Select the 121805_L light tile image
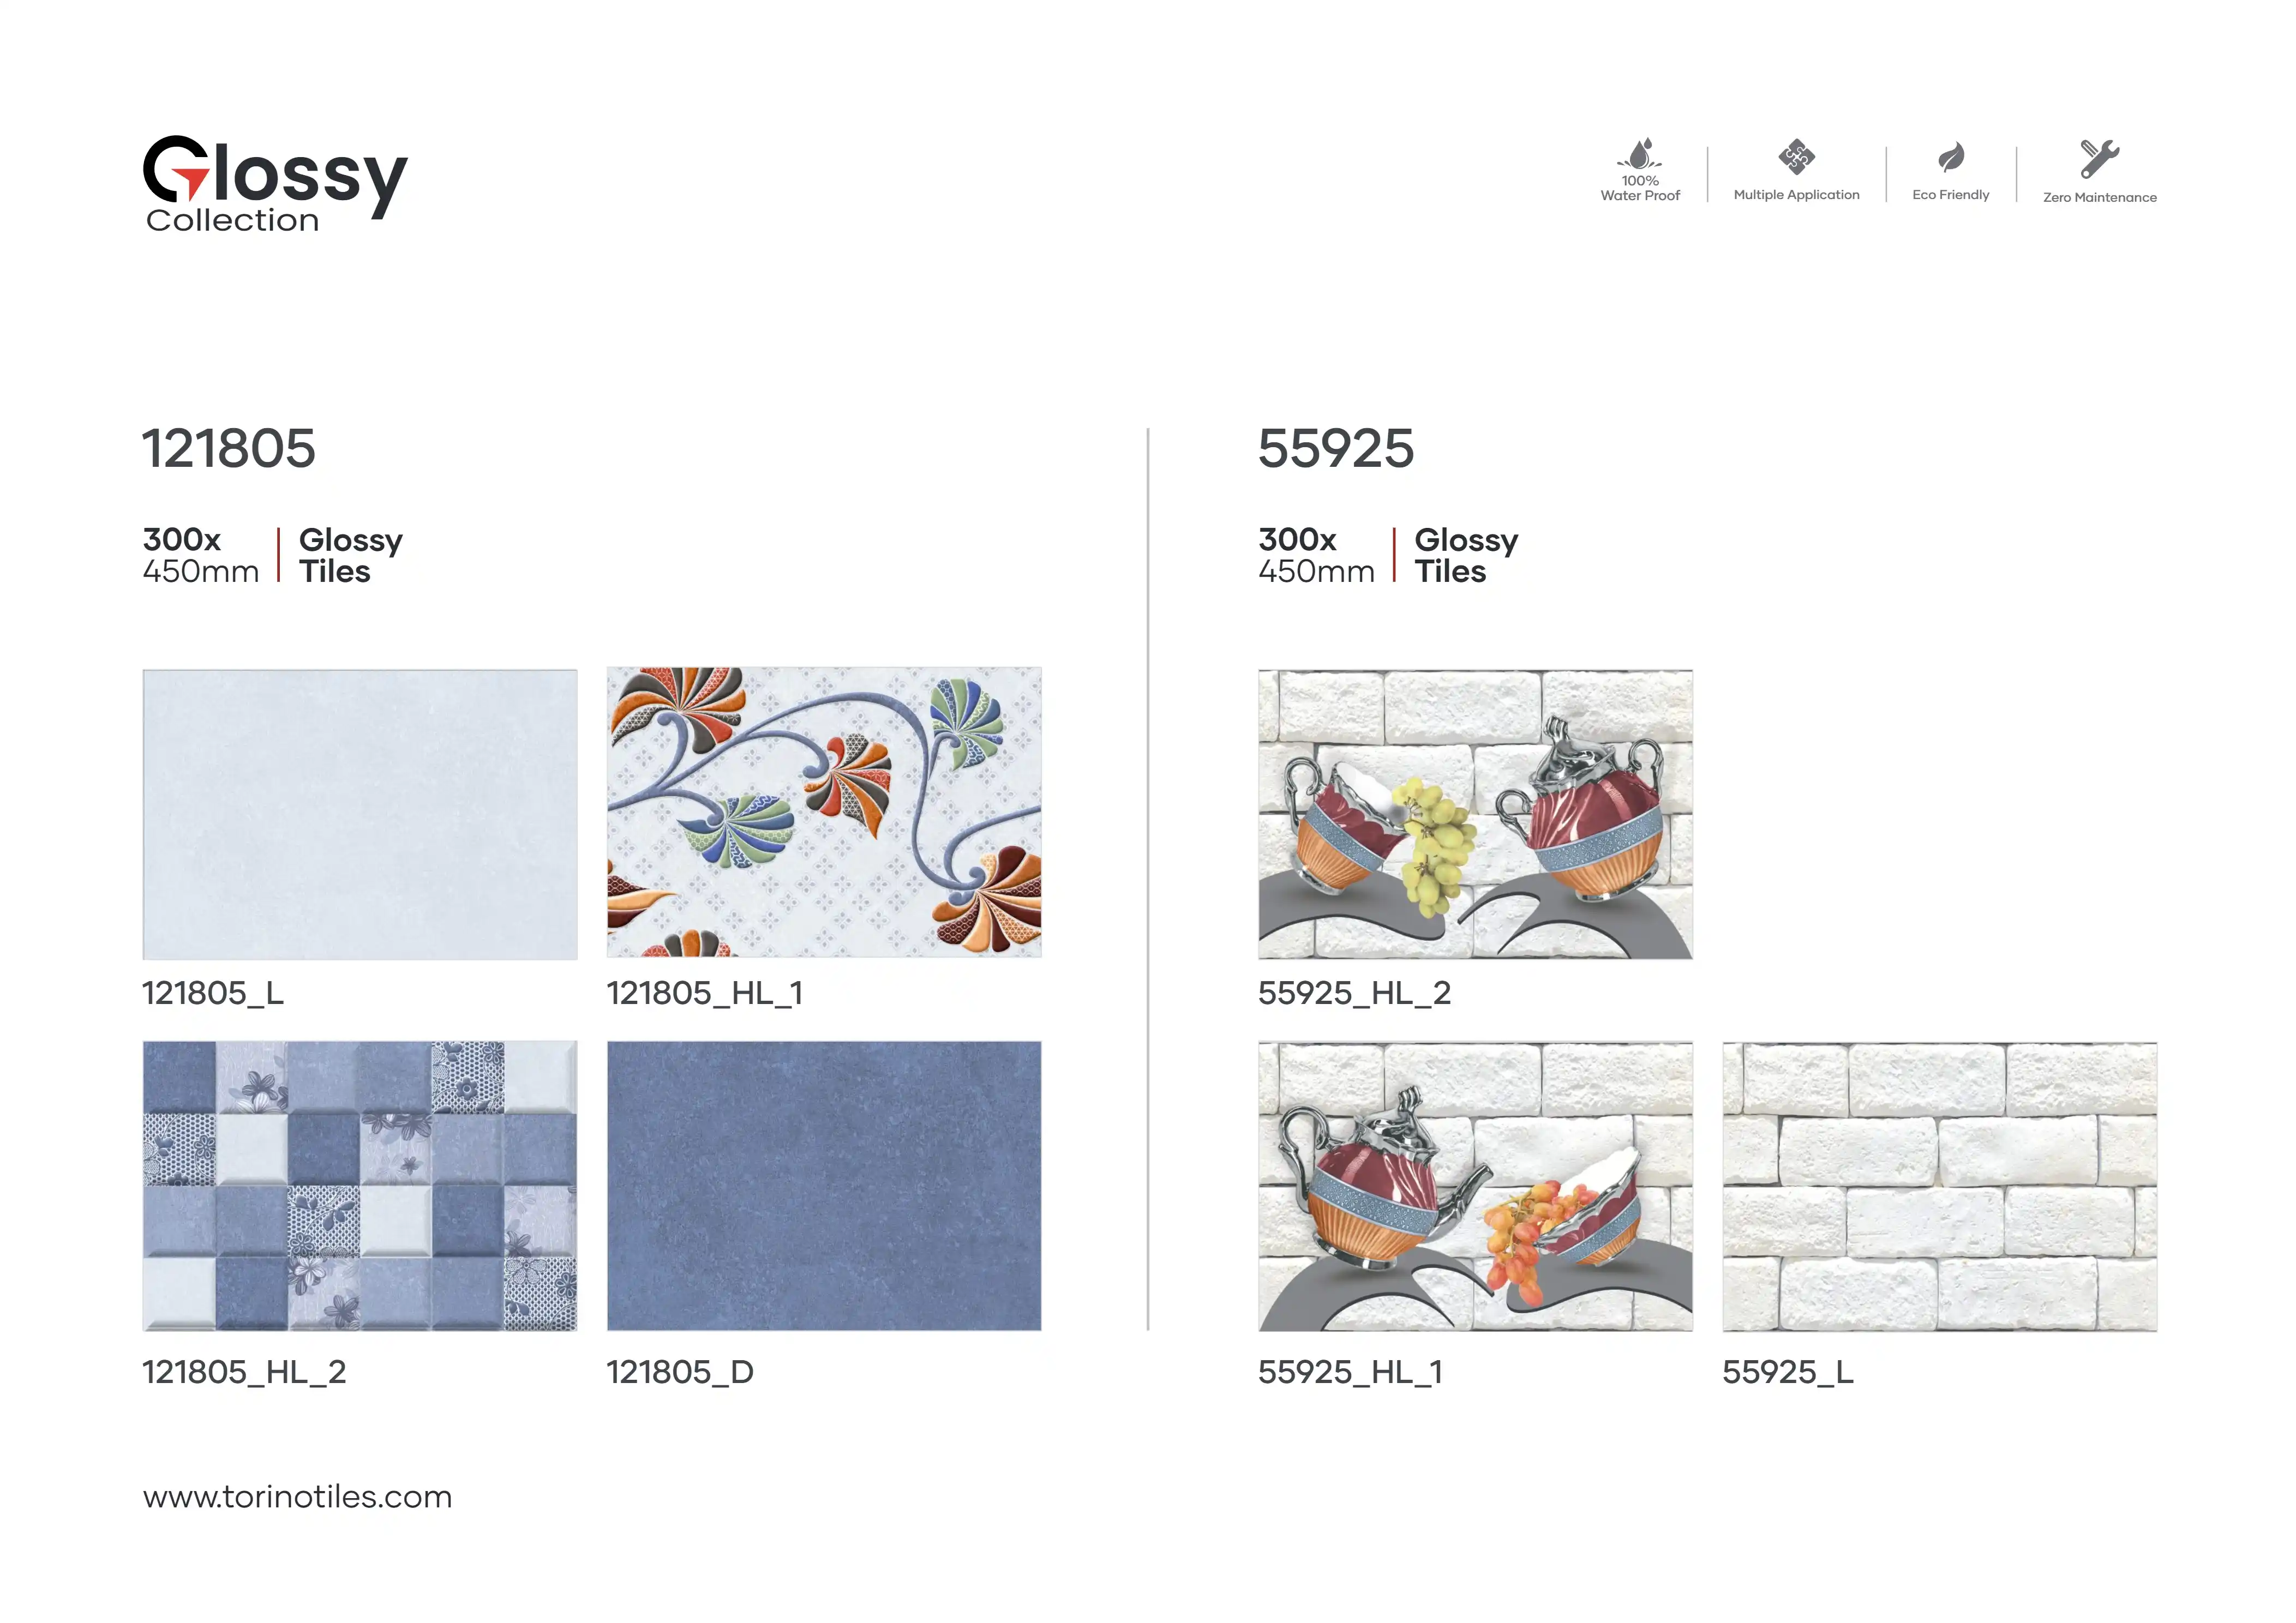This screenshot has width=2296, height=1623. click(360, 814)
